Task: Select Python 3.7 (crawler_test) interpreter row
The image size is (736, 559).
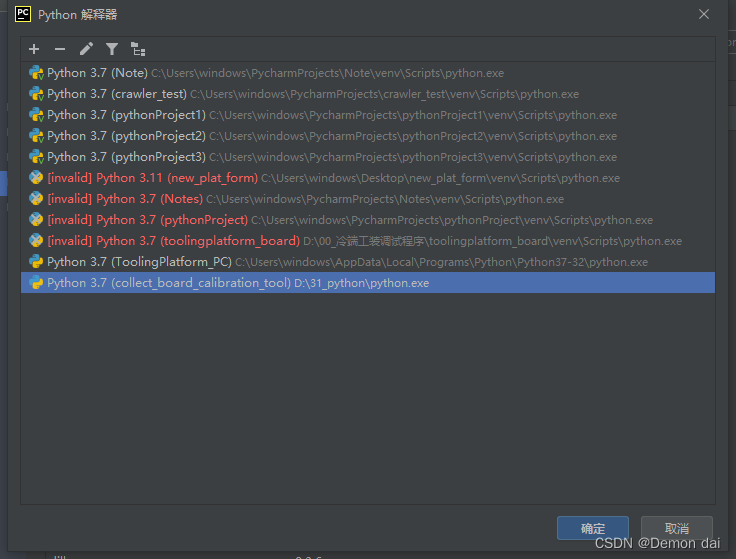Action: [368, 94]
